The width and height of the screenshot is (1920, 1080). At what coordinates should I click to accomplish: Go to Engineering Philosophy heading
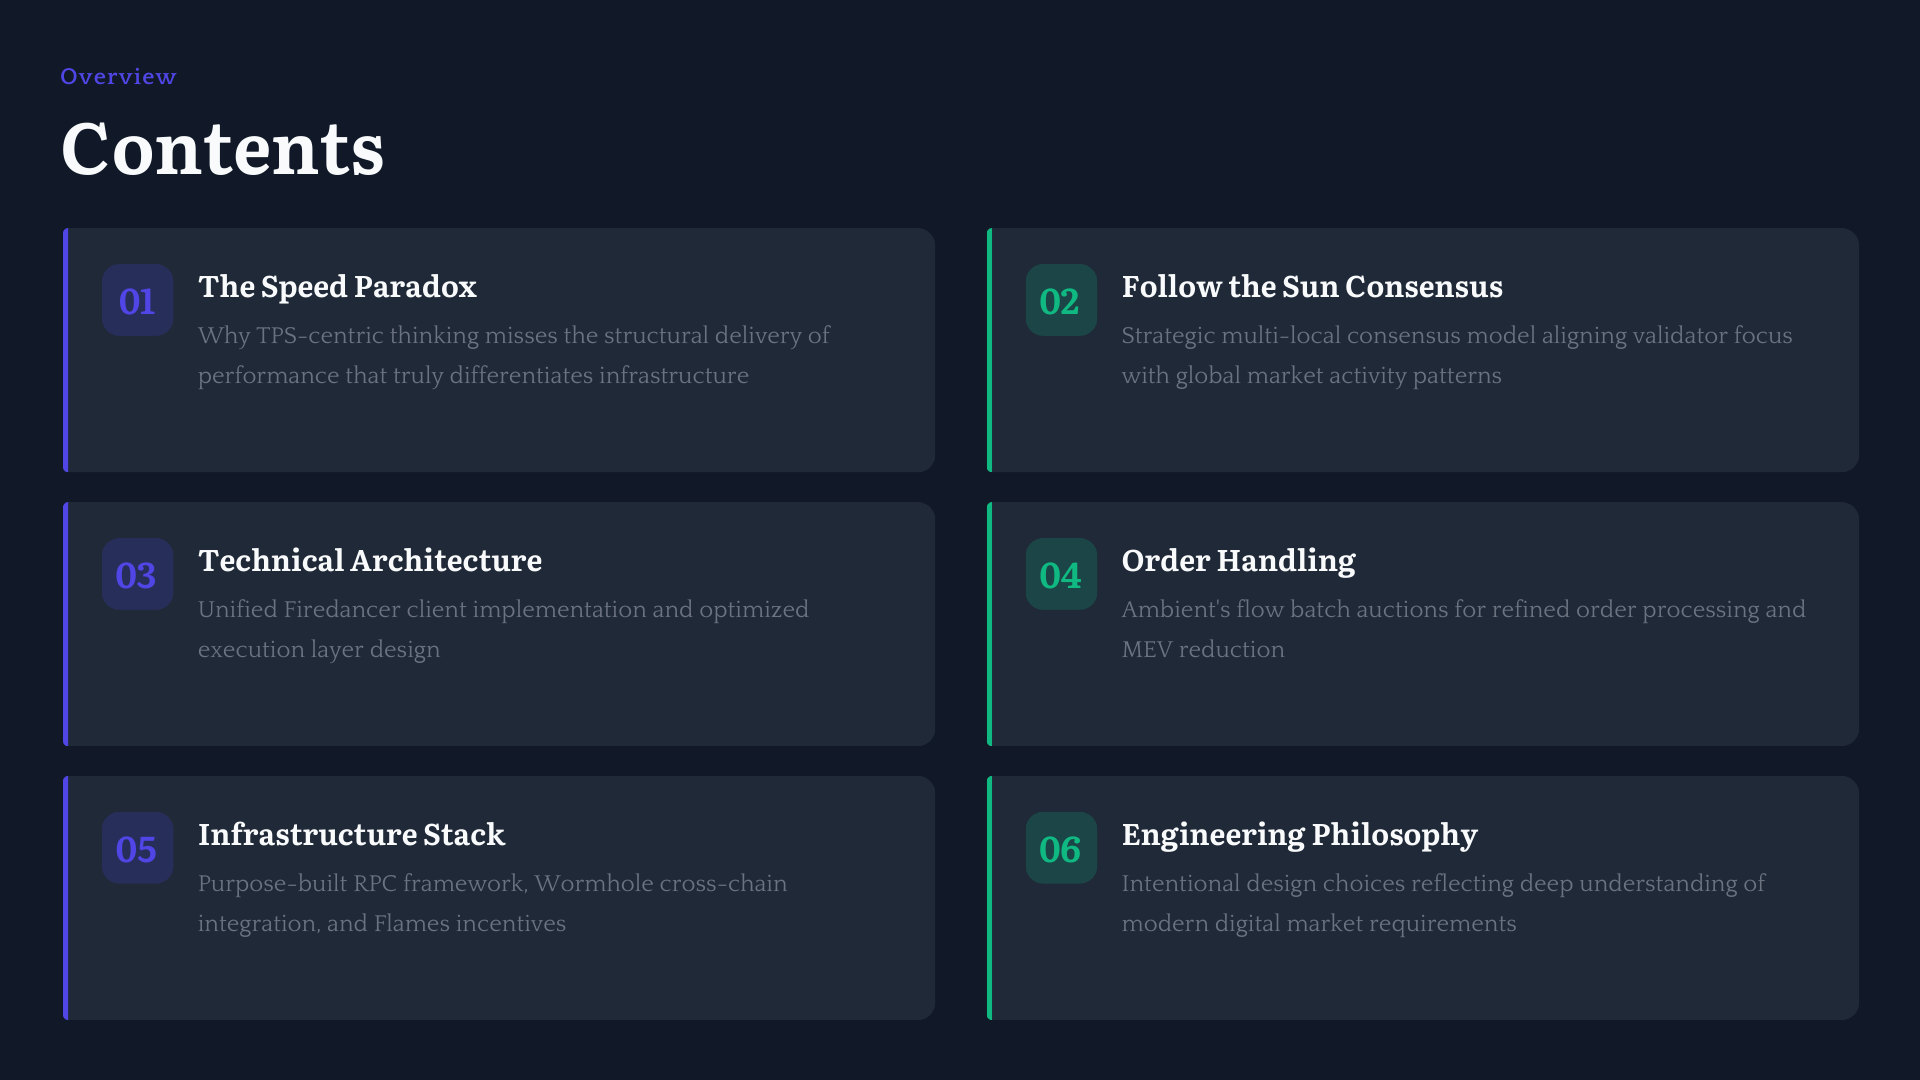pos(1299,835)
